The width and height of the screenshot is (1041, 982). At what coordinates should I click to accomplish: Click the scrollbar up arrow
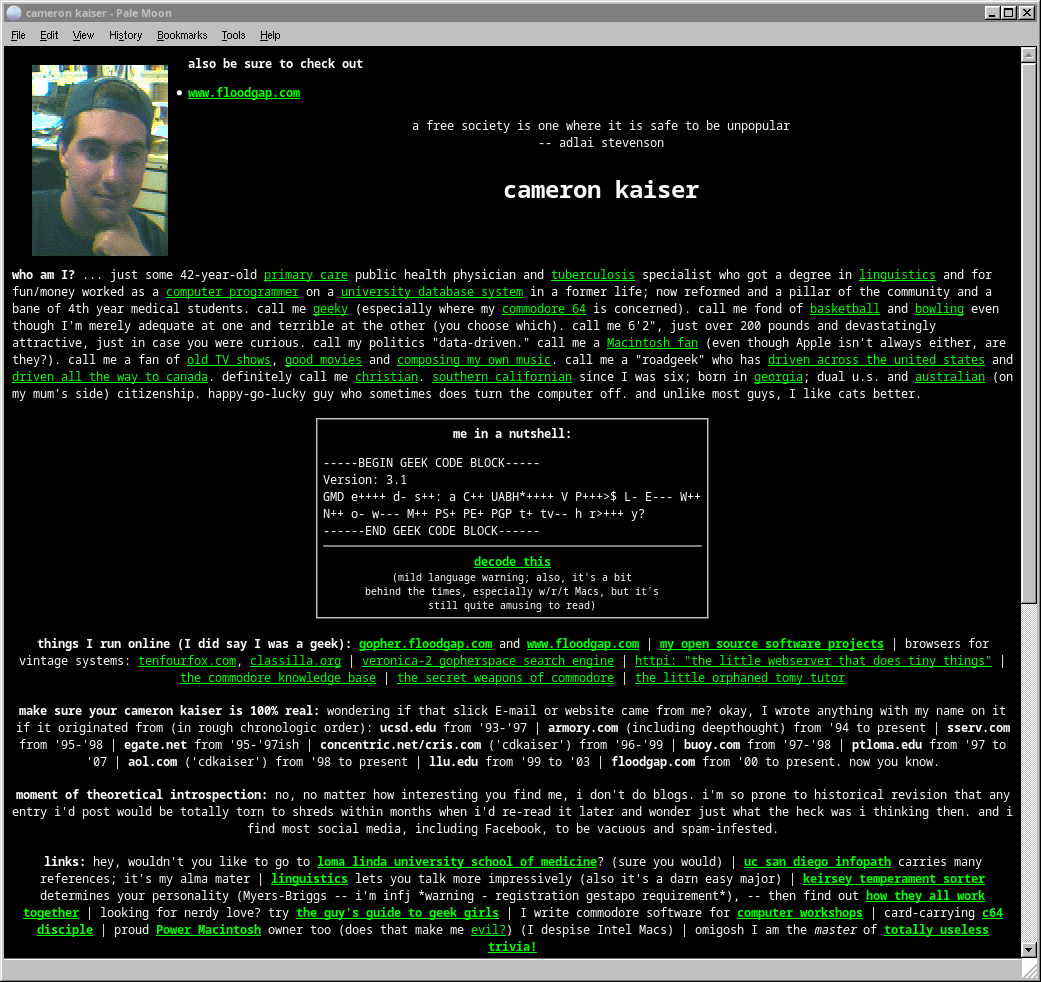point(1028,54)
